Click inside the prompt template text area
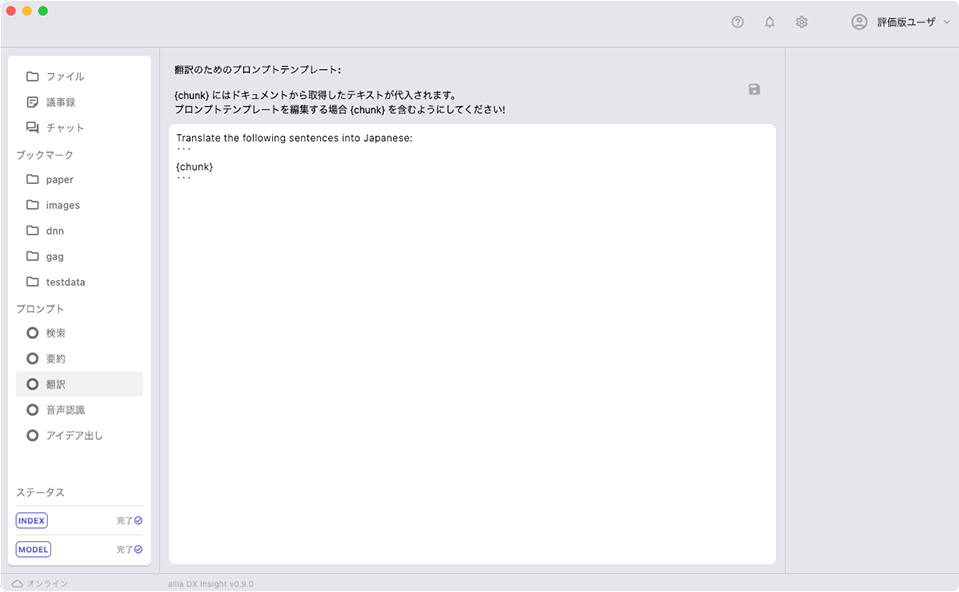This screenshot has width=959, height=592. click(472, 344)
